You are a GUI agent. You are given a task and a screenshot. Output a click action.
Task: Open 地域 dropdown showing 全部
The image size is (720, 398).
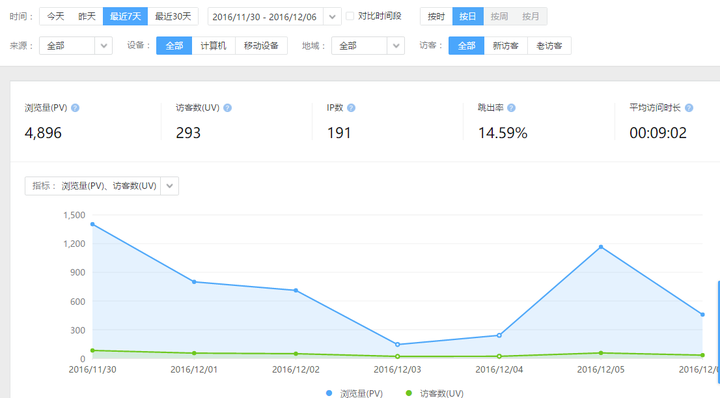368,45
